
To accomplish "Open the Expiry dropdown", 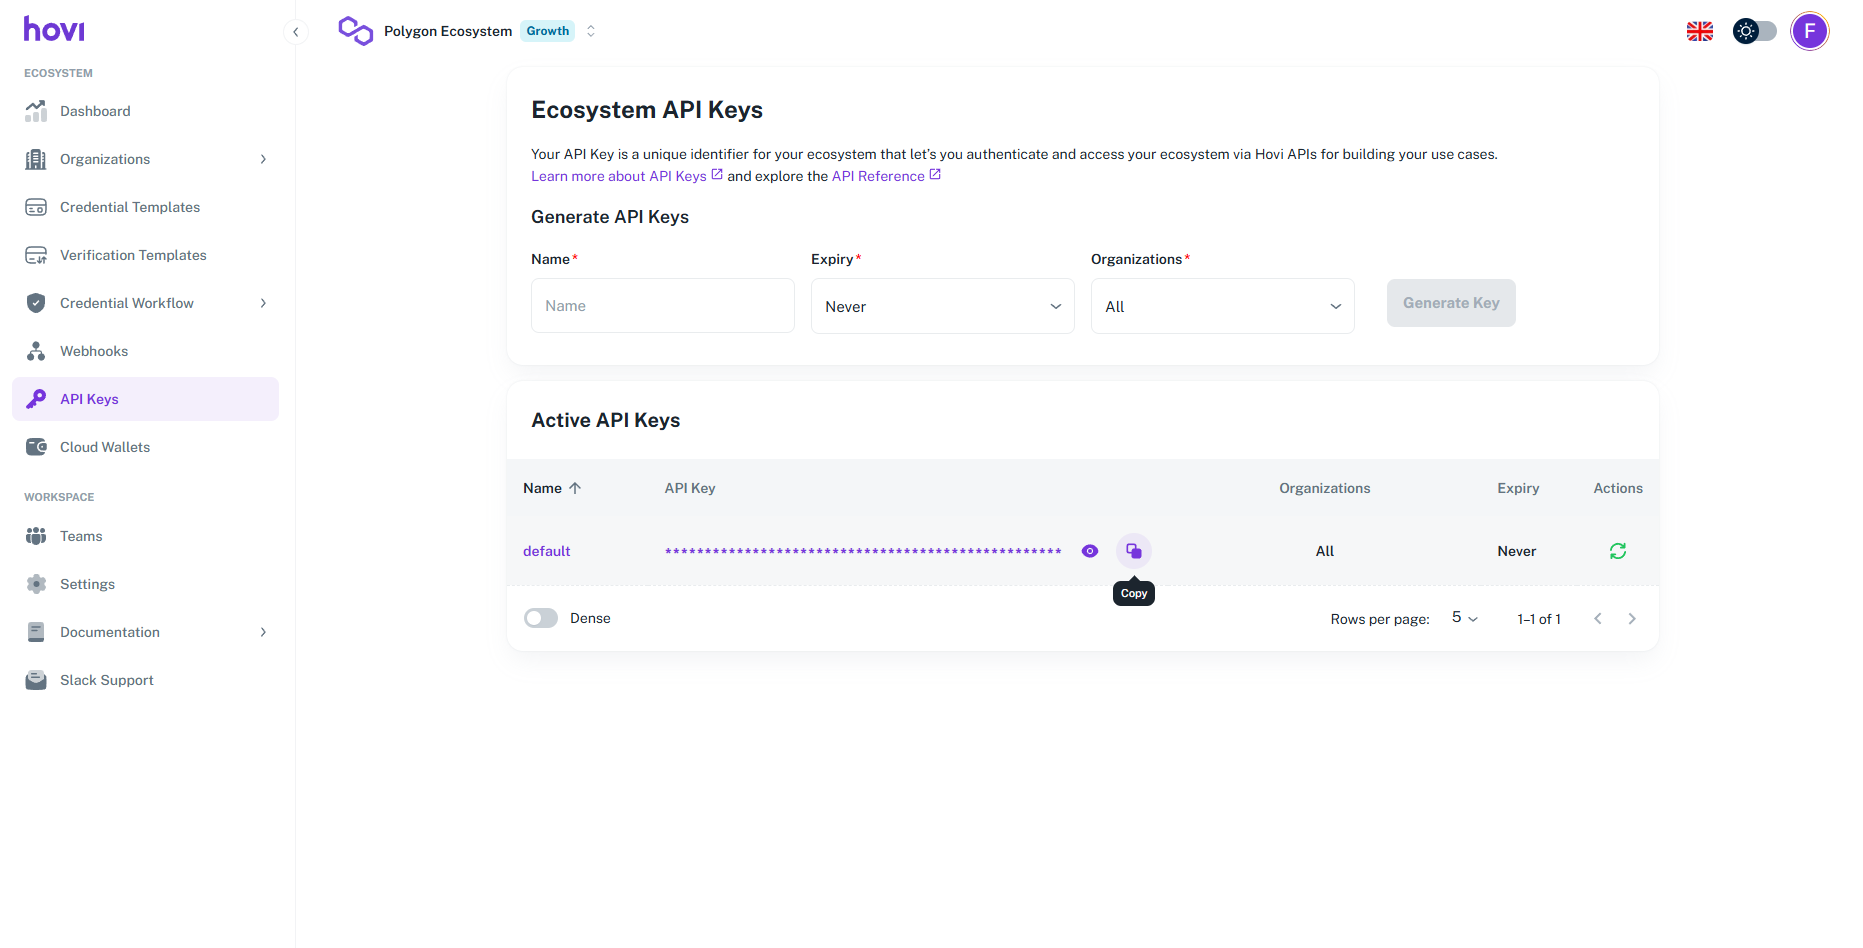I will point(942,306).
